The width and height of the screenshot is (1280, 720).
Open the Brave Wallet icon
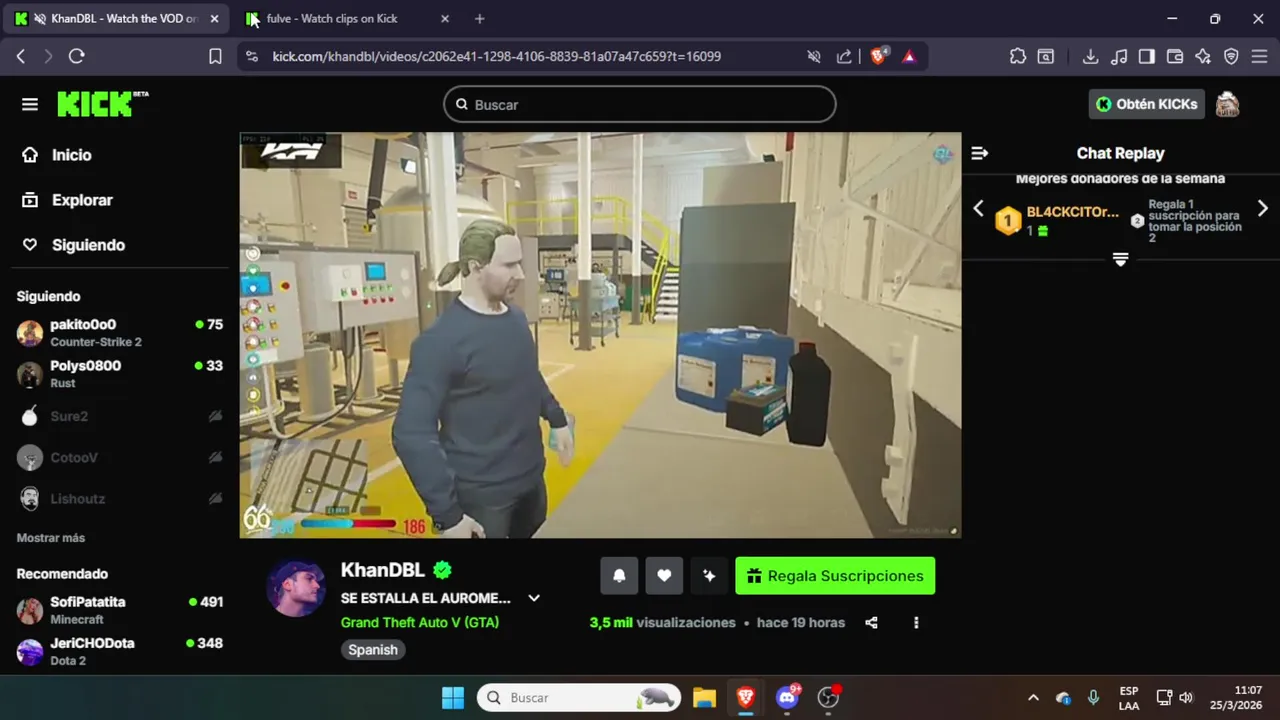coord(1175,56)
